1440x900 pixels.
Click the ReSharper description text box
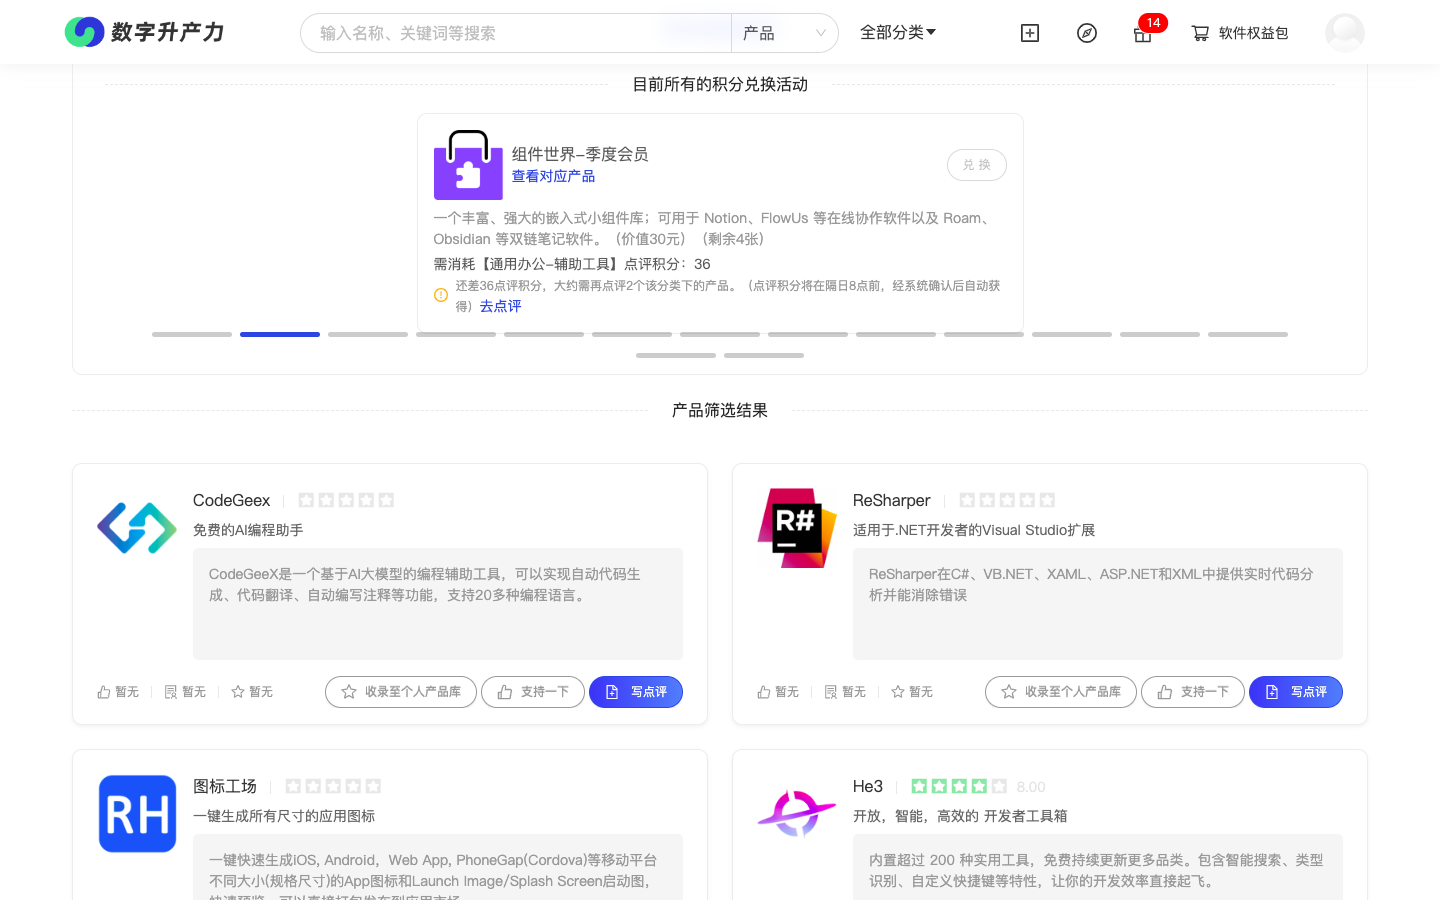tap(1098, 604)
